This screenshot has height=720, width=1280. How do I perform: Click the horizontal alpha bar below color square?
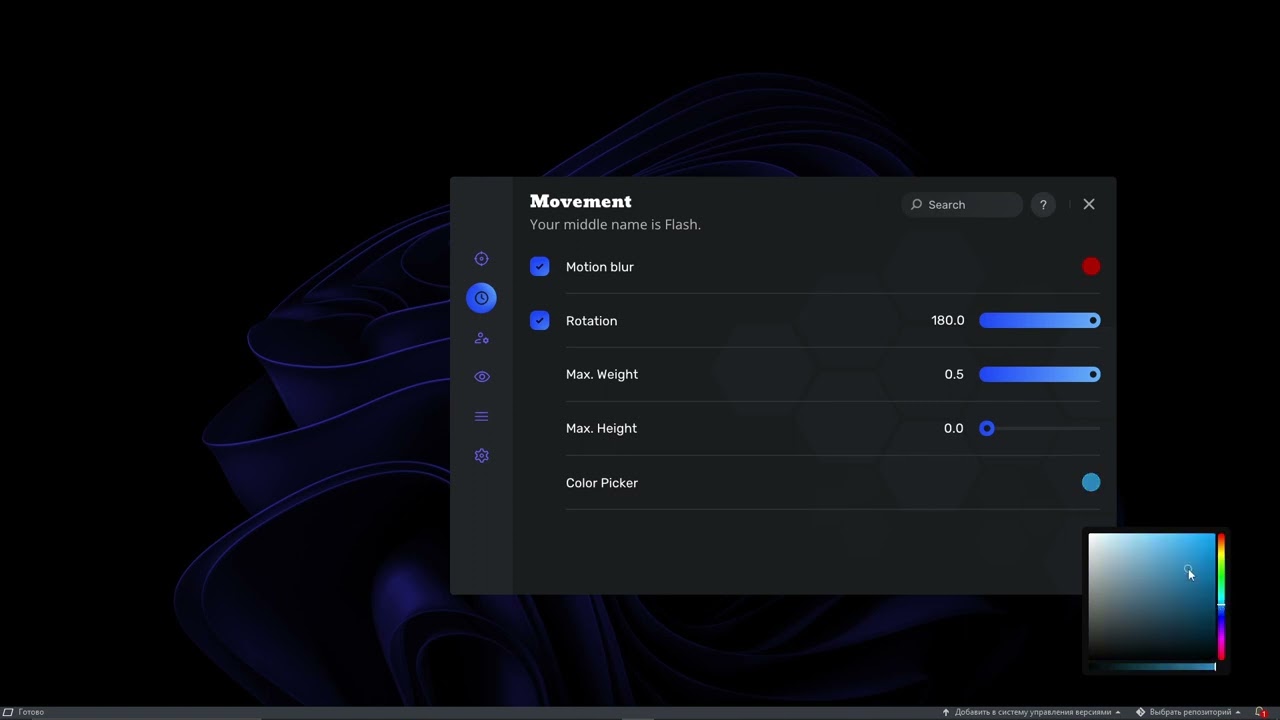(1152, 667)
